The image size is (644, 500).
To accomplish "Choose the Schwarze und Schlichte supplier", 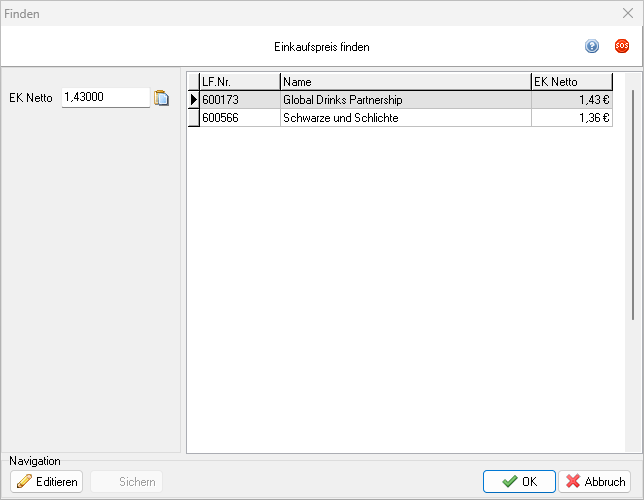I will (405, 118).
